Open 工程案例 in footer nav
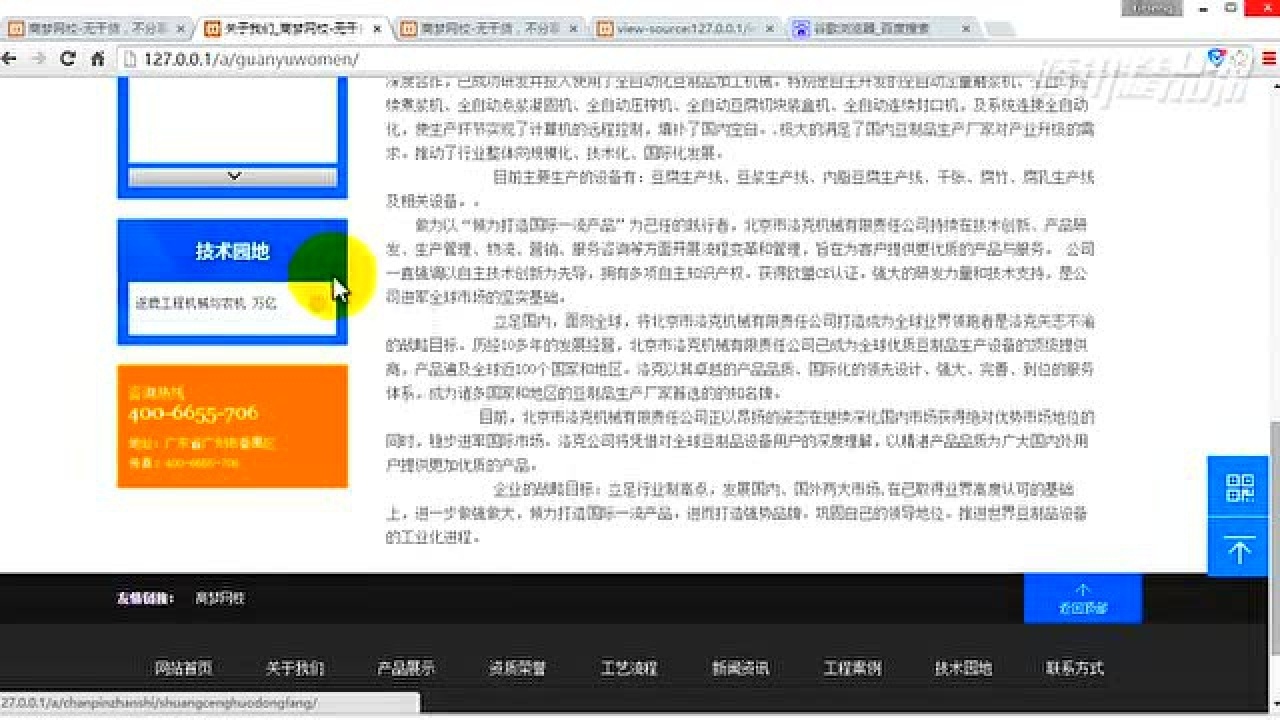The height and width of the screenshot is (720, 1280). [x=852, y=668]
